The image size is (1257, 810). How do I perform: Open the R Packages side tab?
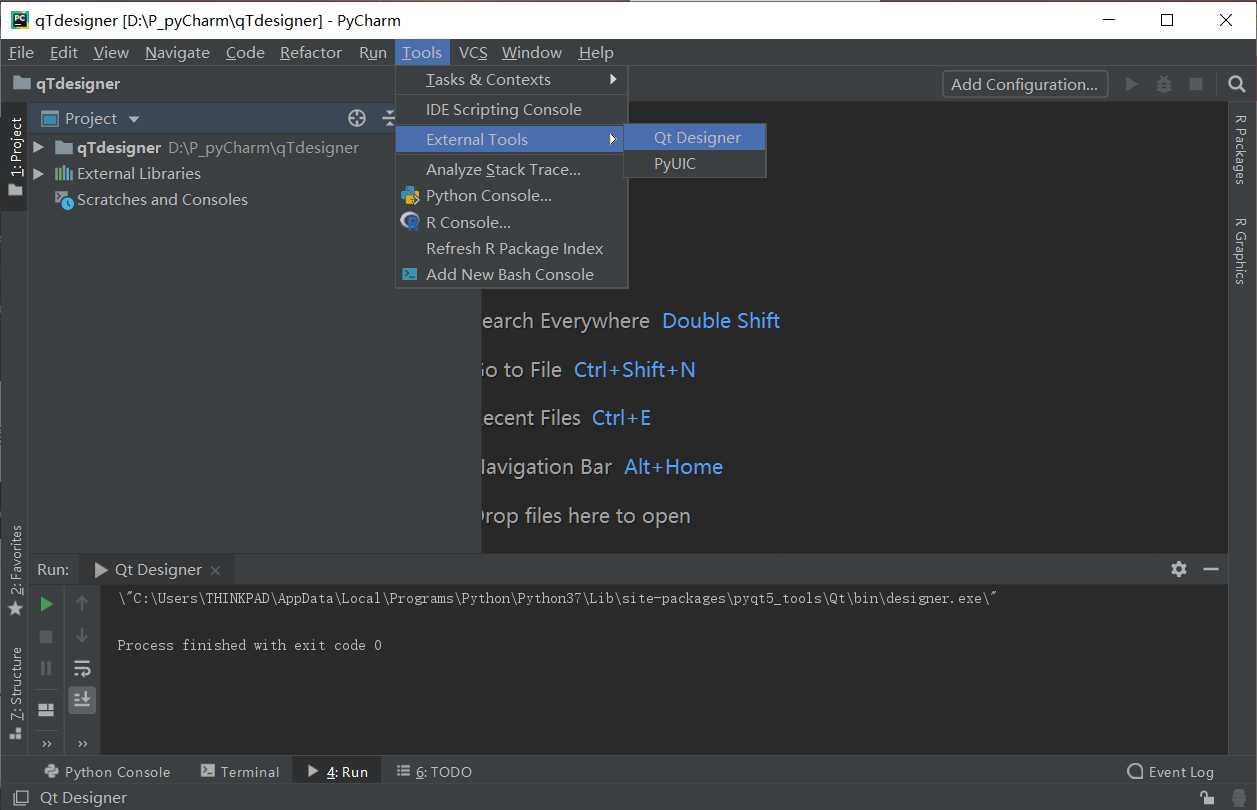(x=1241, y=149)
